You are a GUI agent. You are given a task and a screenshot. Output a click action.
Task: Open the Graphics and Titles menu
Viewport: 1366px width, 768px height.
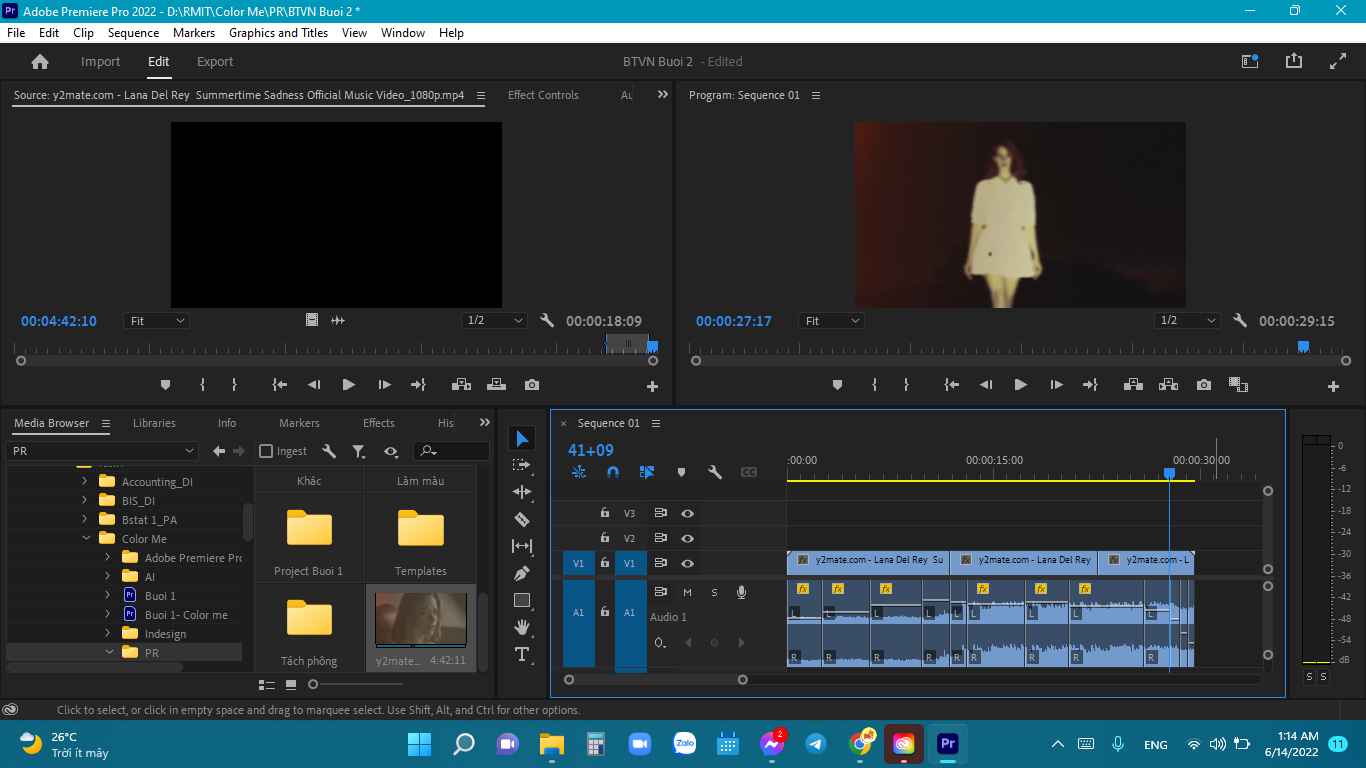click(x=278, y=33)
